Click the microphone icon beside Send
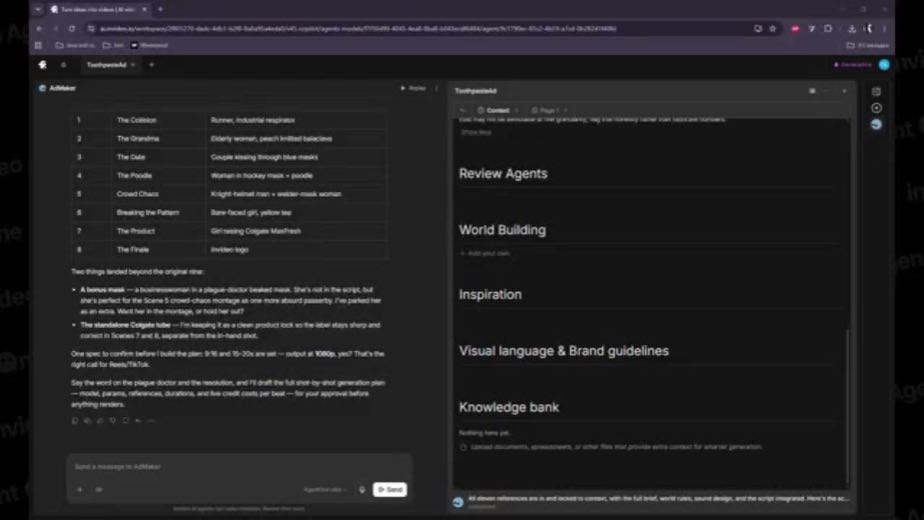 (362, 489)
